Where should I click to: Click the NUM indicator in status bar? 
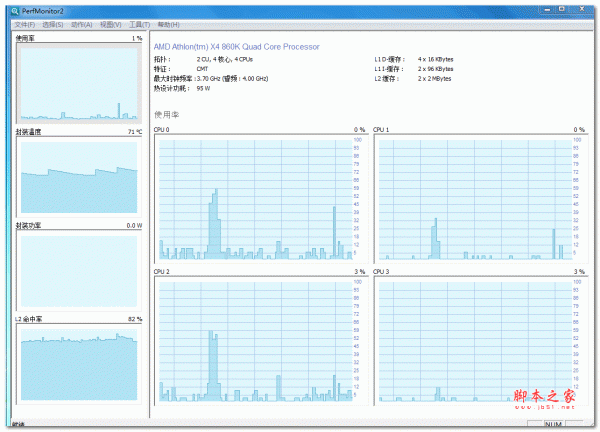pos(553,424)
